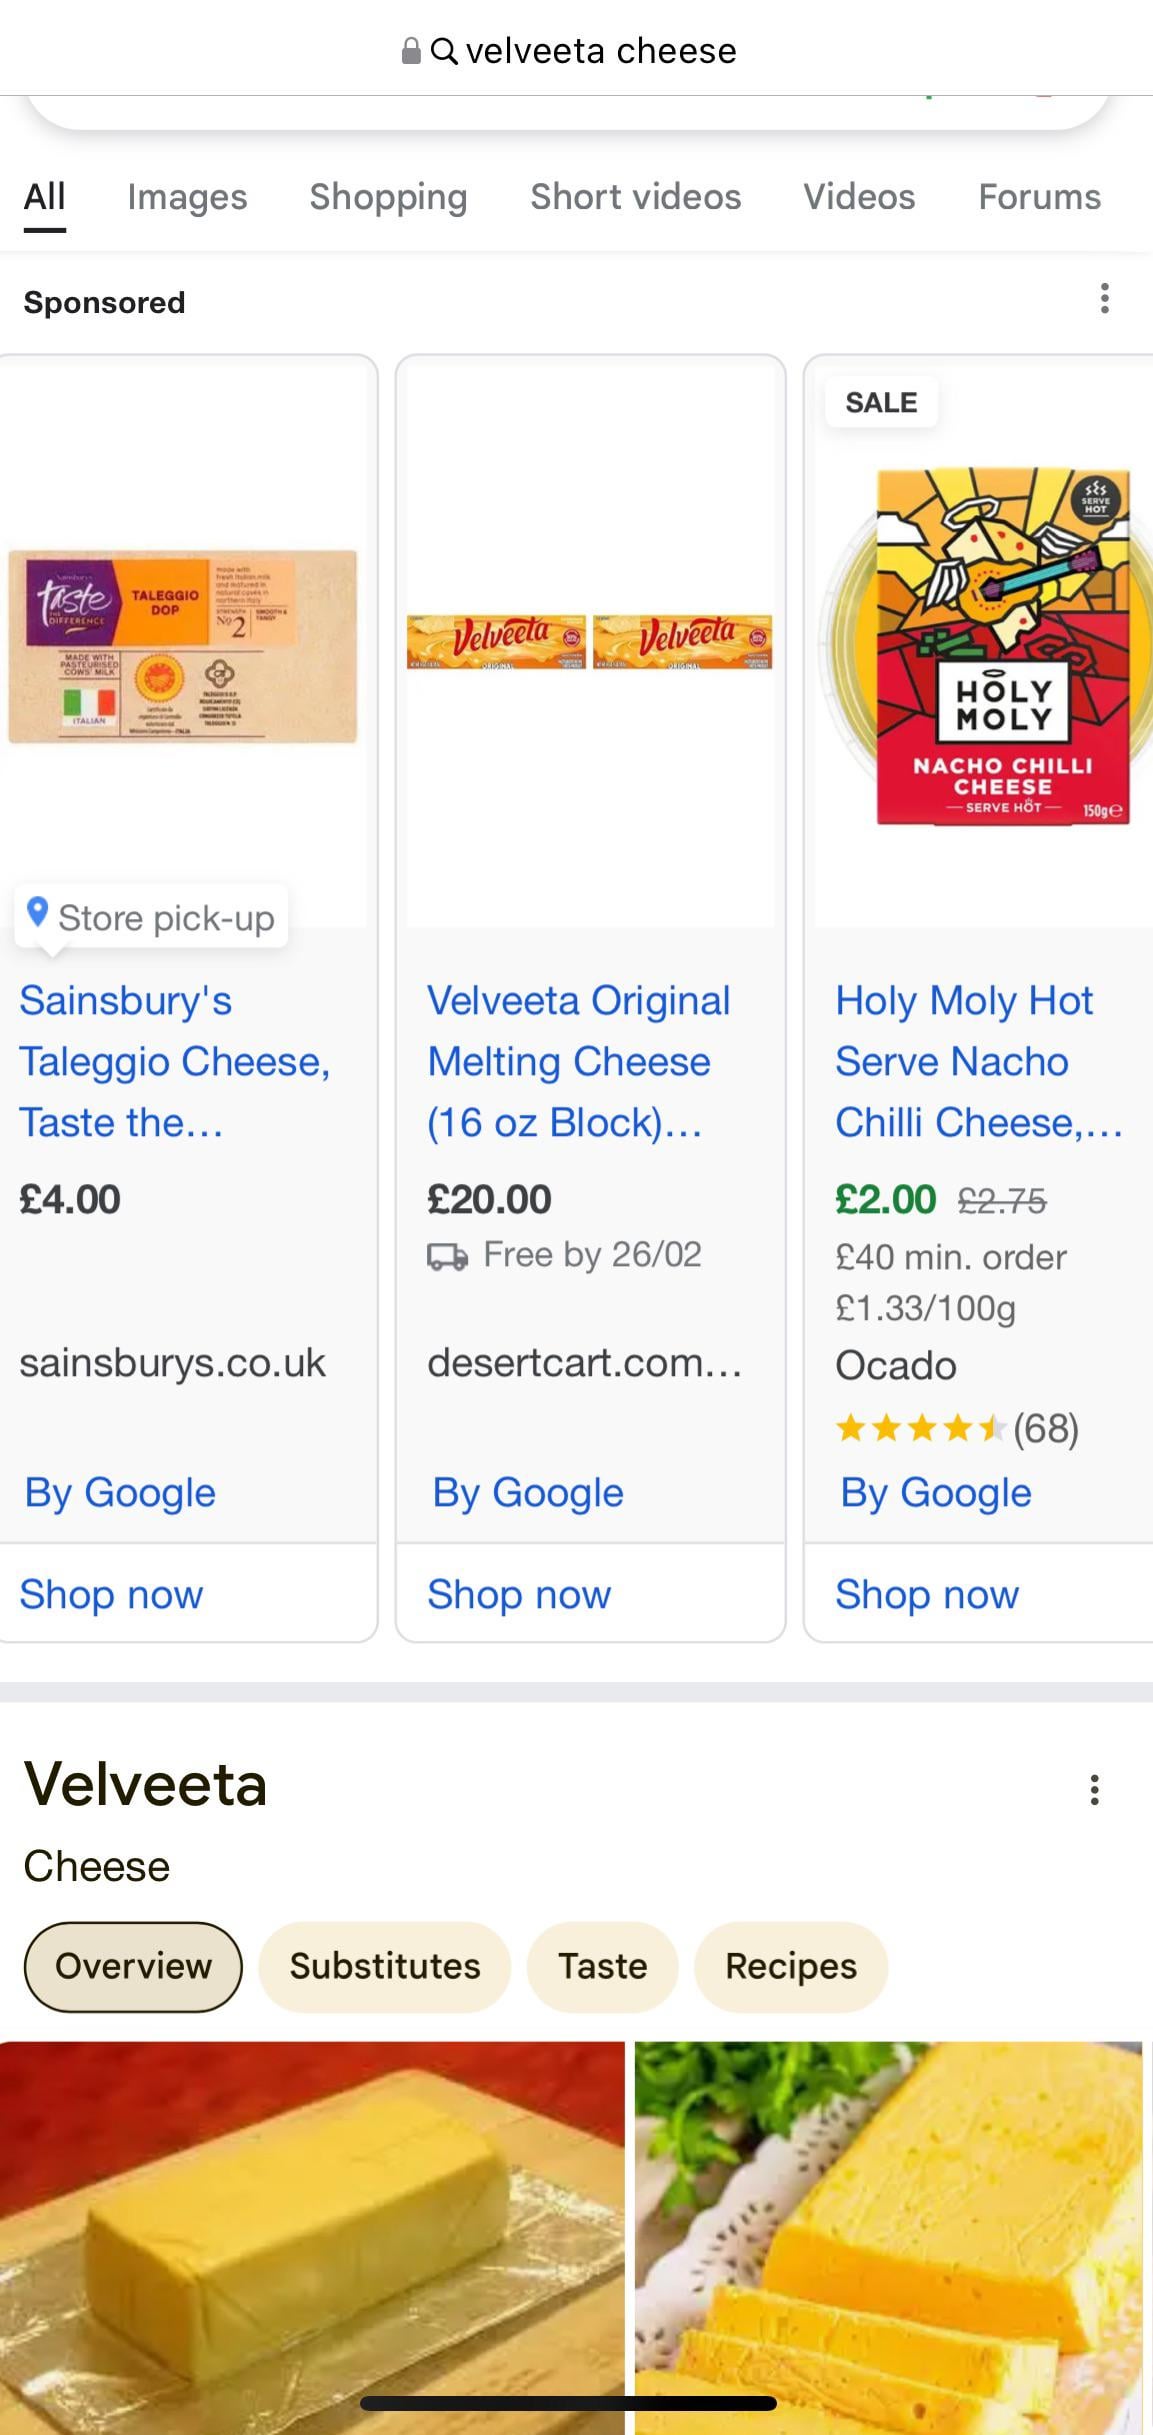Viewport: 1153px width, 2435px height.
Task: Tap the Velveeta boxes product image
Action: (590, 642)
